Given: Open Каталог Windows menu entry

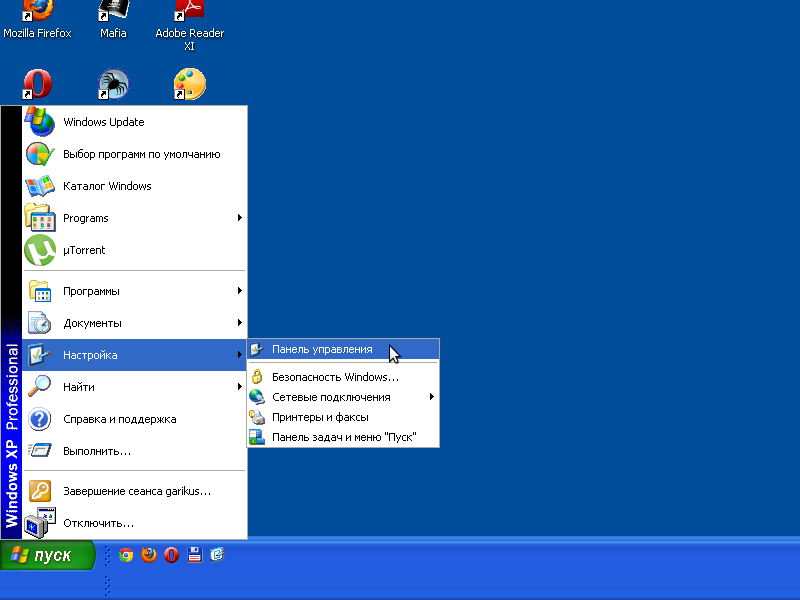Looking at the screenshot, I should (x=135, y=186).
